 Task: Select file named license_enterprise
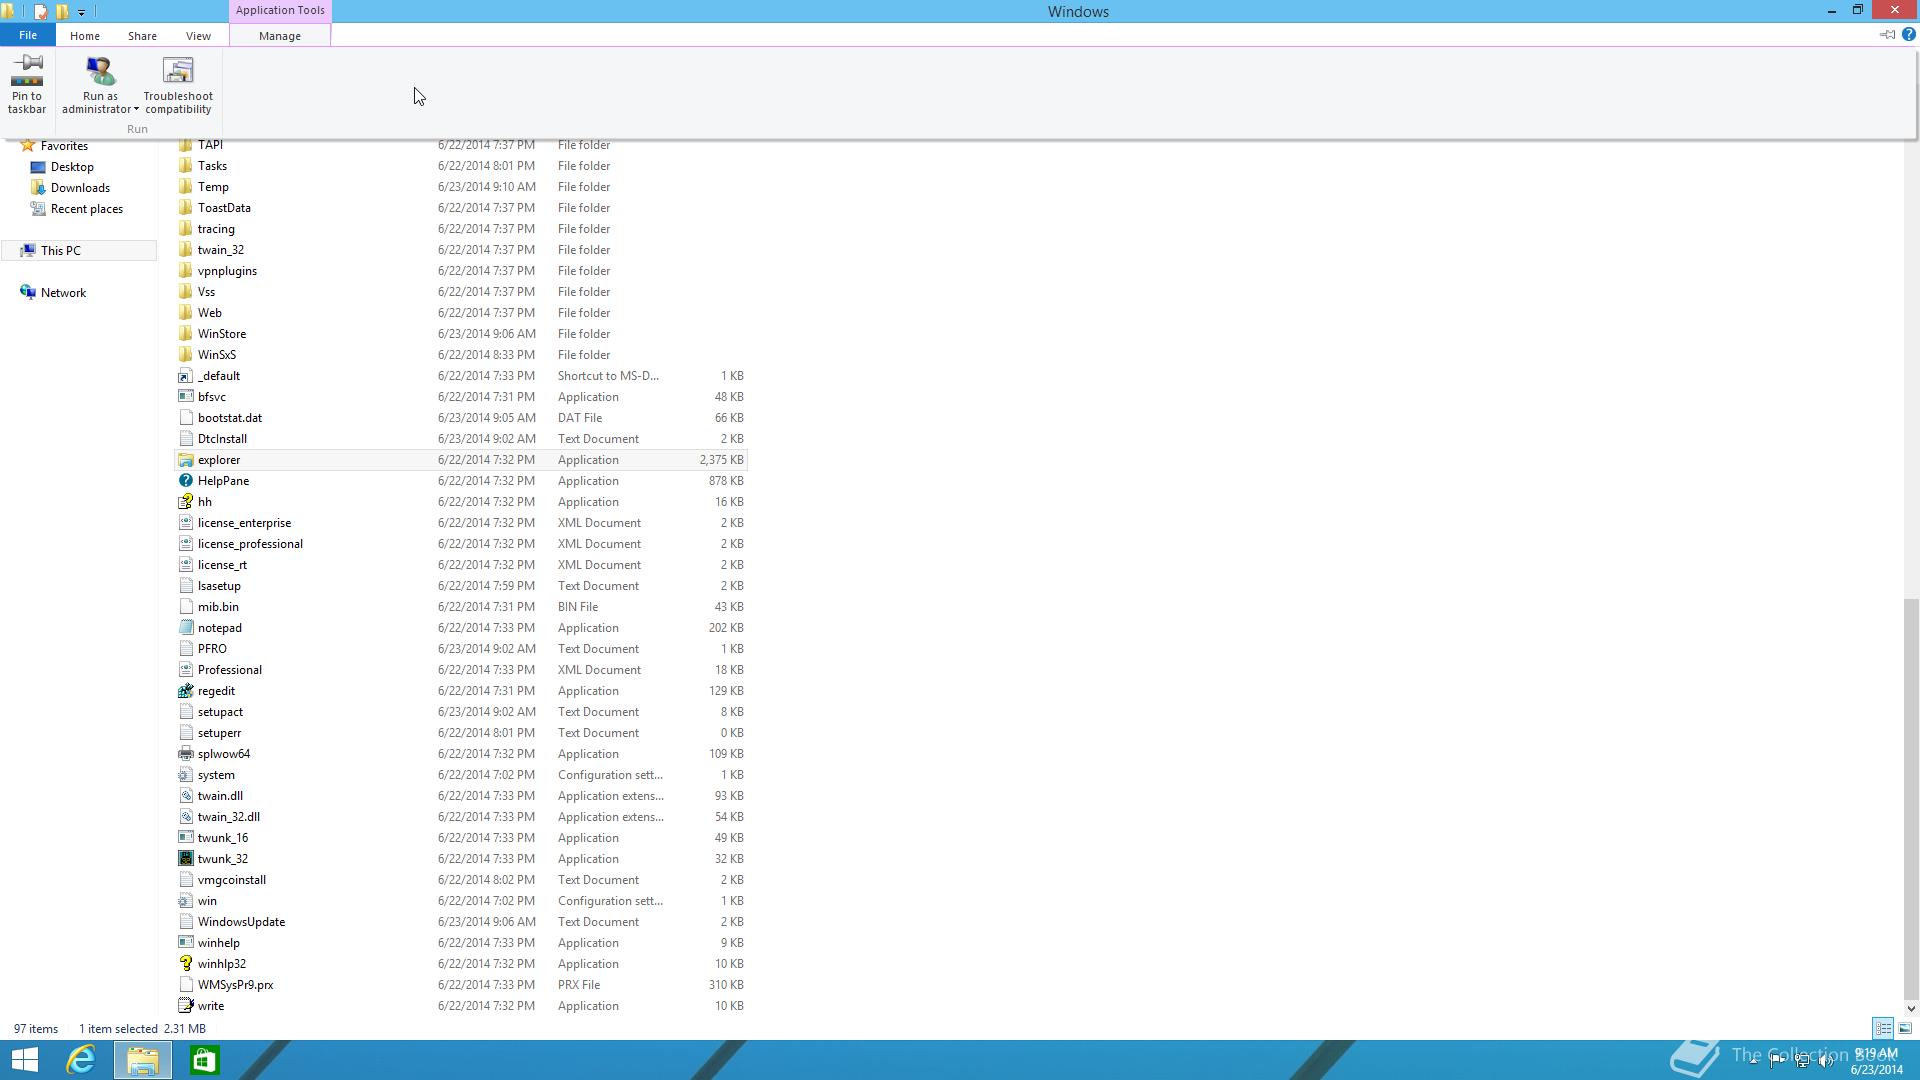(244, 523)
